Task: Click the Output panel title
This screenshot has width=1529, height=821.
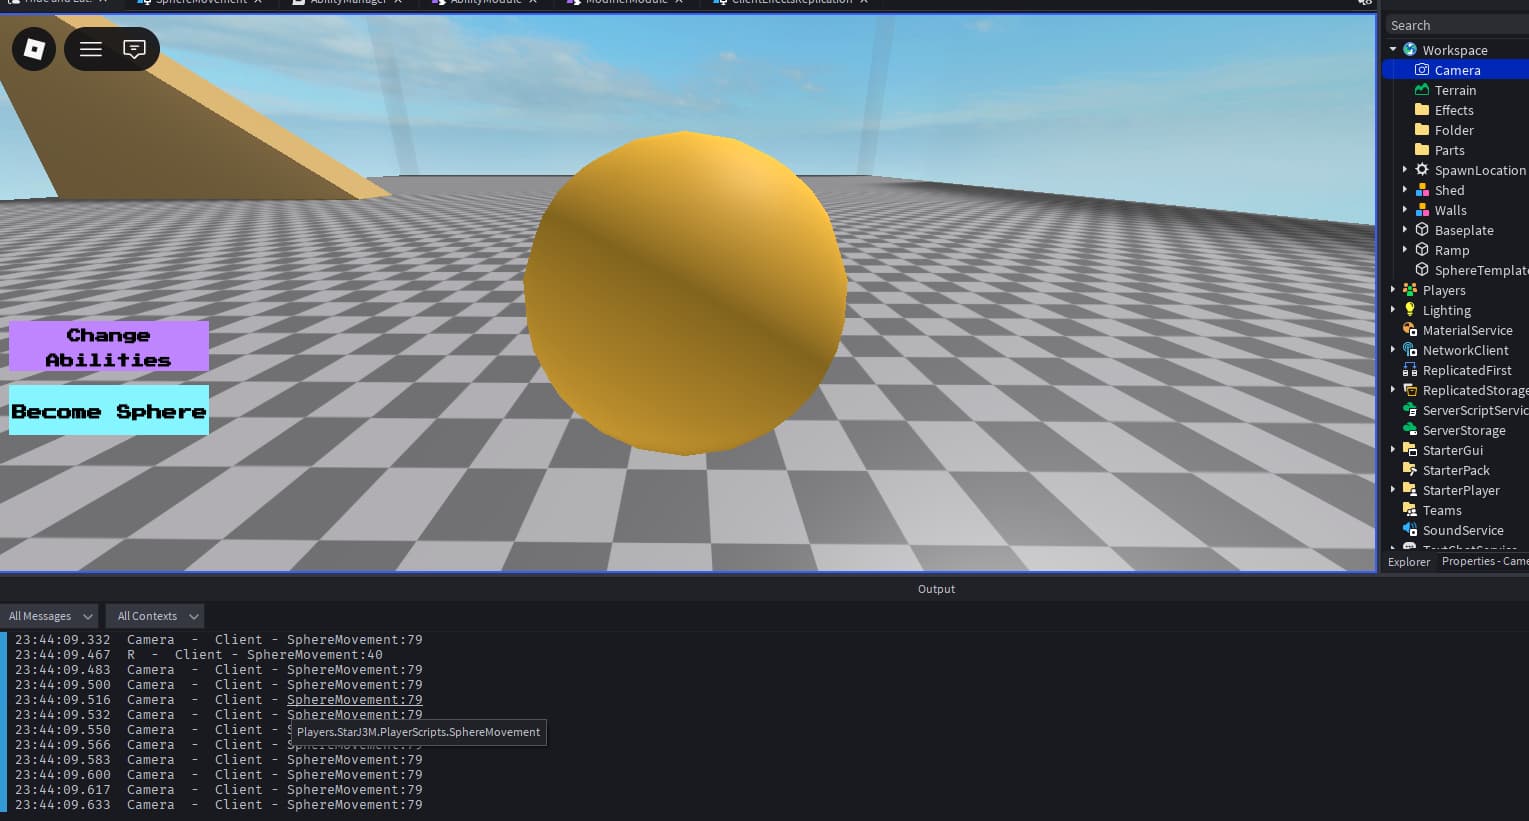Action: (936, 589)
